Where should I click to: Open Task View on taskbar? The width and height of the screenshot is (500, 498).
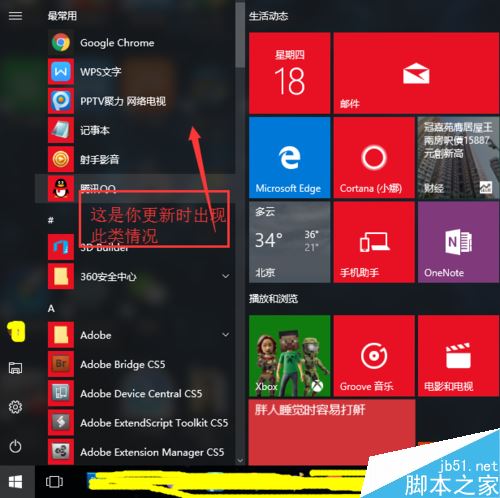click(x=54, y=482)
